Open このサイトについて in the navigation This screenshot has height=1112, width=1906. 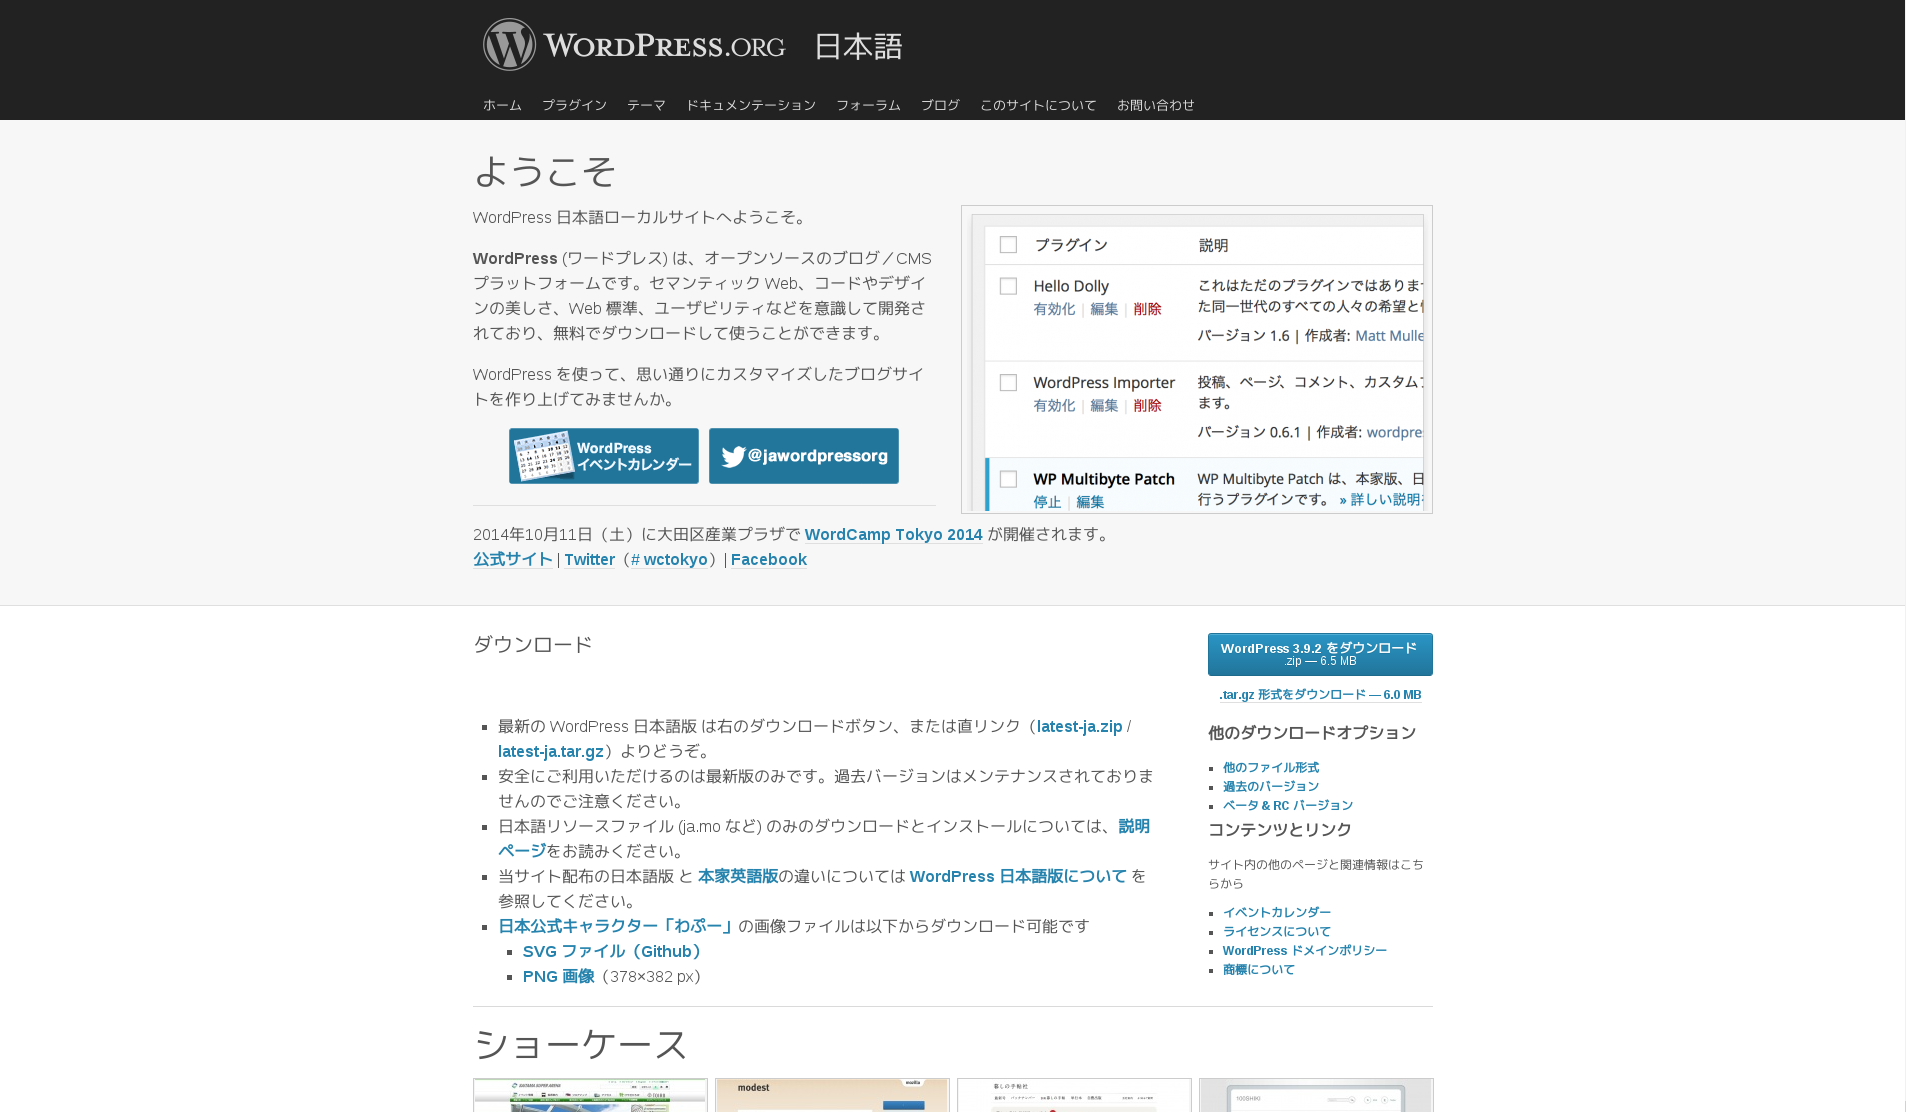tap(1038, 105)
